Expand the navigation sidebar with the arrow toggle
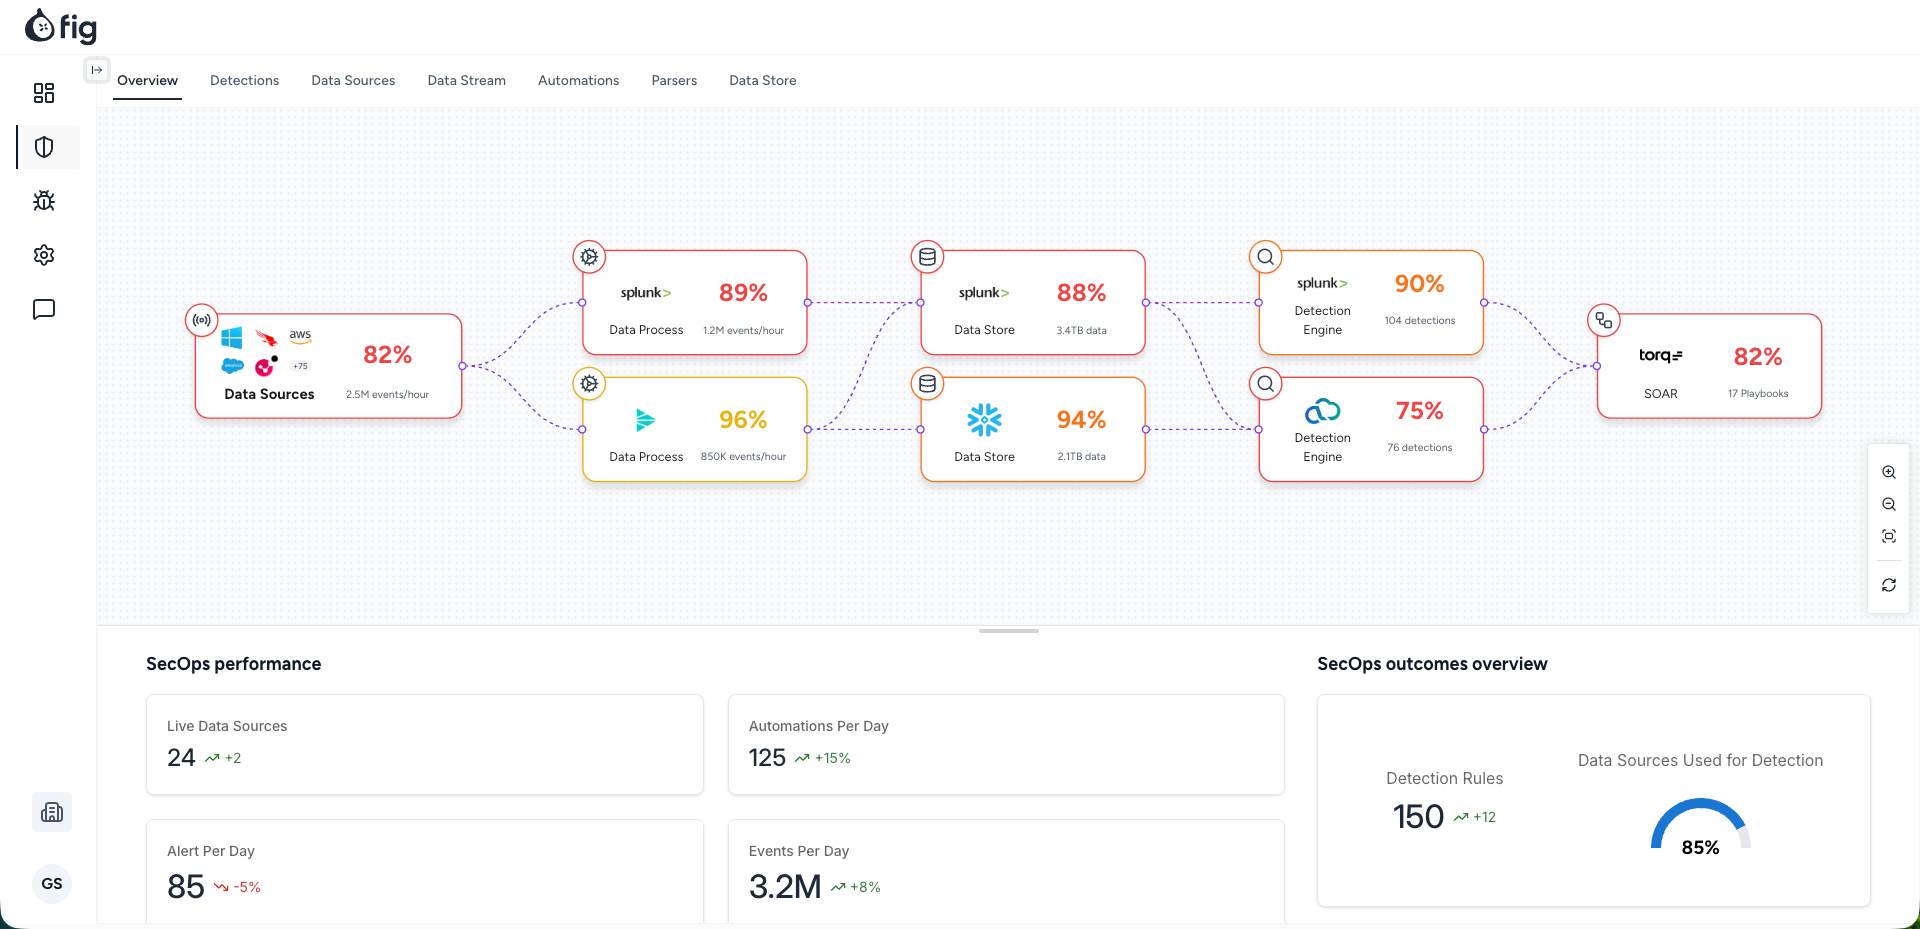This screenshot has height=929, width=1920. pos(96,70)
